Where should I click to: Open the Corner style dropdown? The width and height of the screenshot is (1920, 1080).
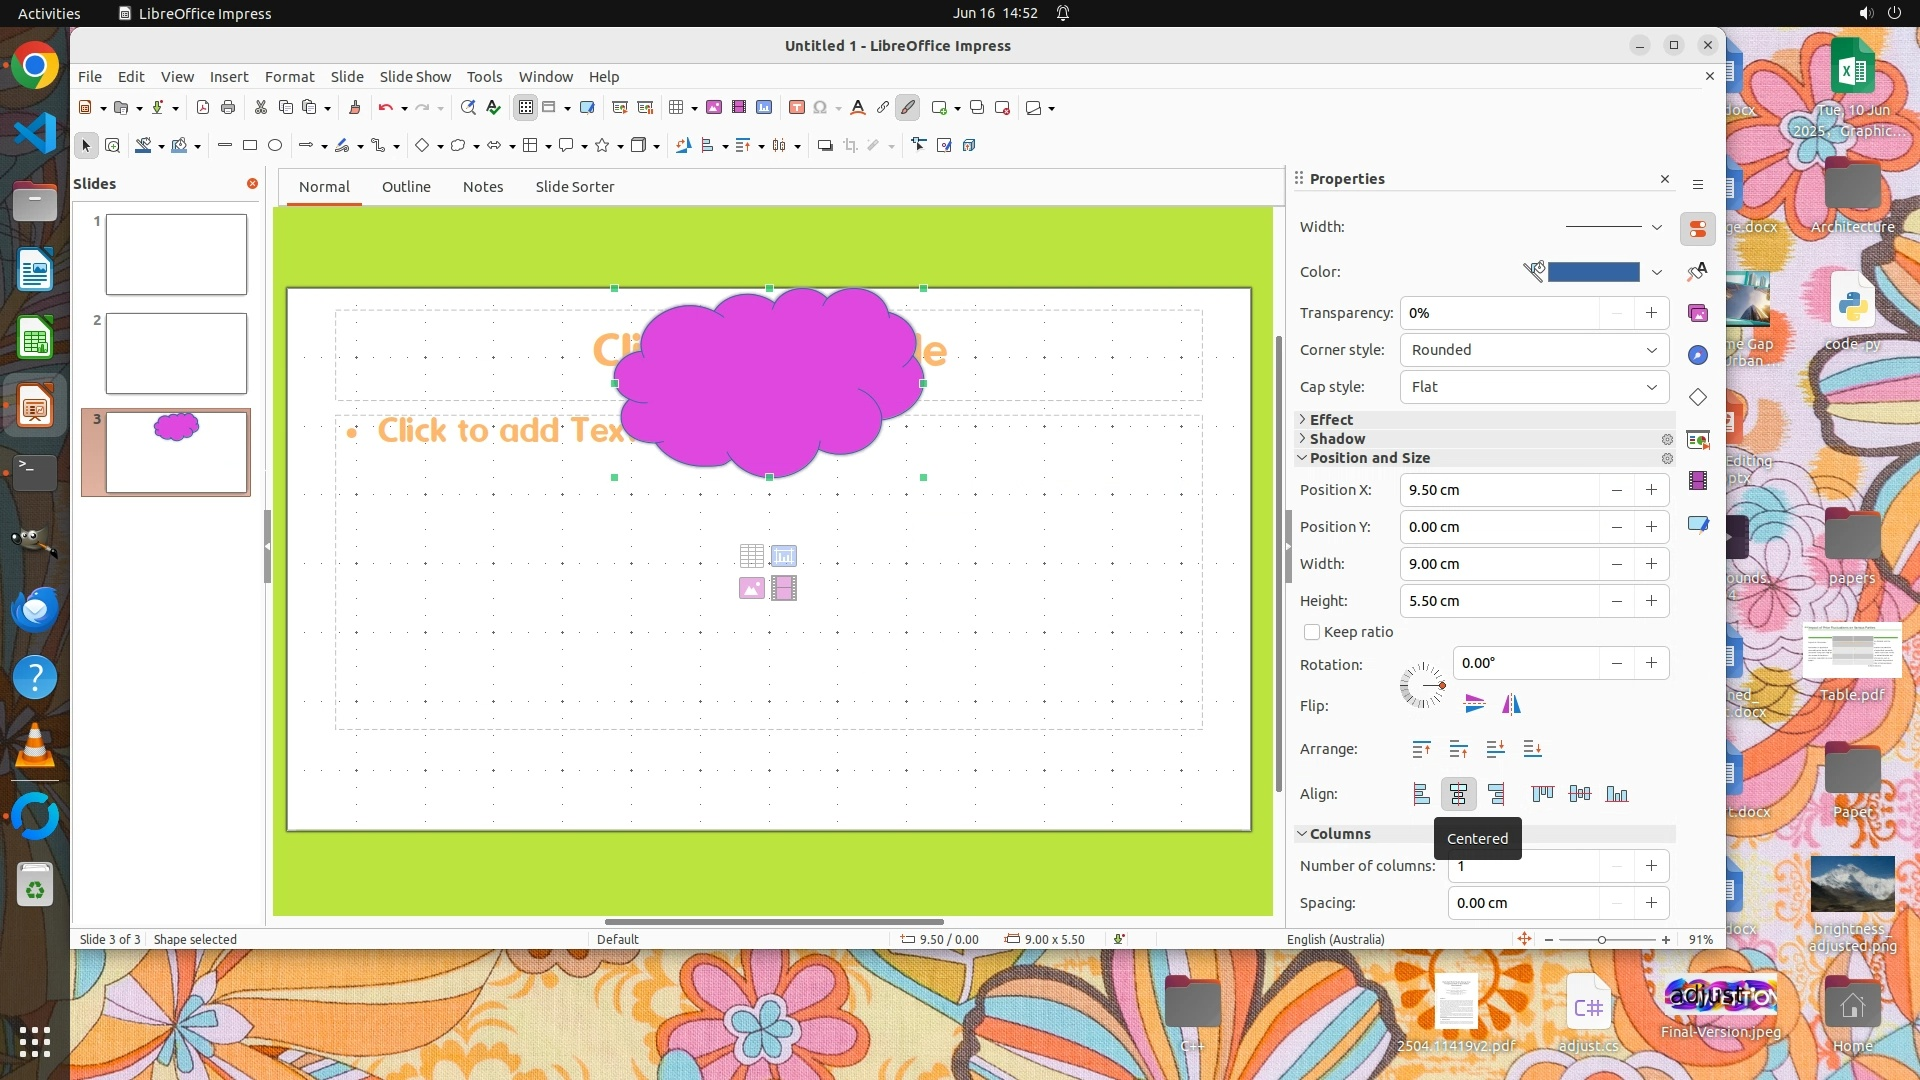[1534, 350]
